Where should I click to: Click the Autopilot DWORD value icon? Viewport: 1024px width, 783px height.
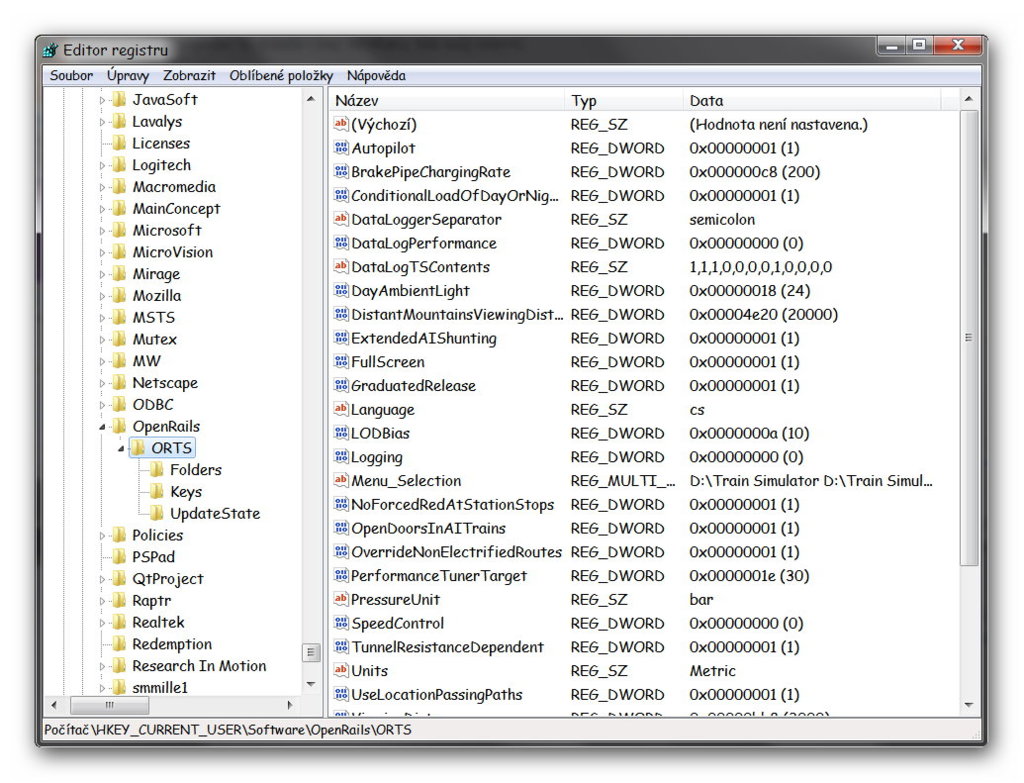[341, 148]
